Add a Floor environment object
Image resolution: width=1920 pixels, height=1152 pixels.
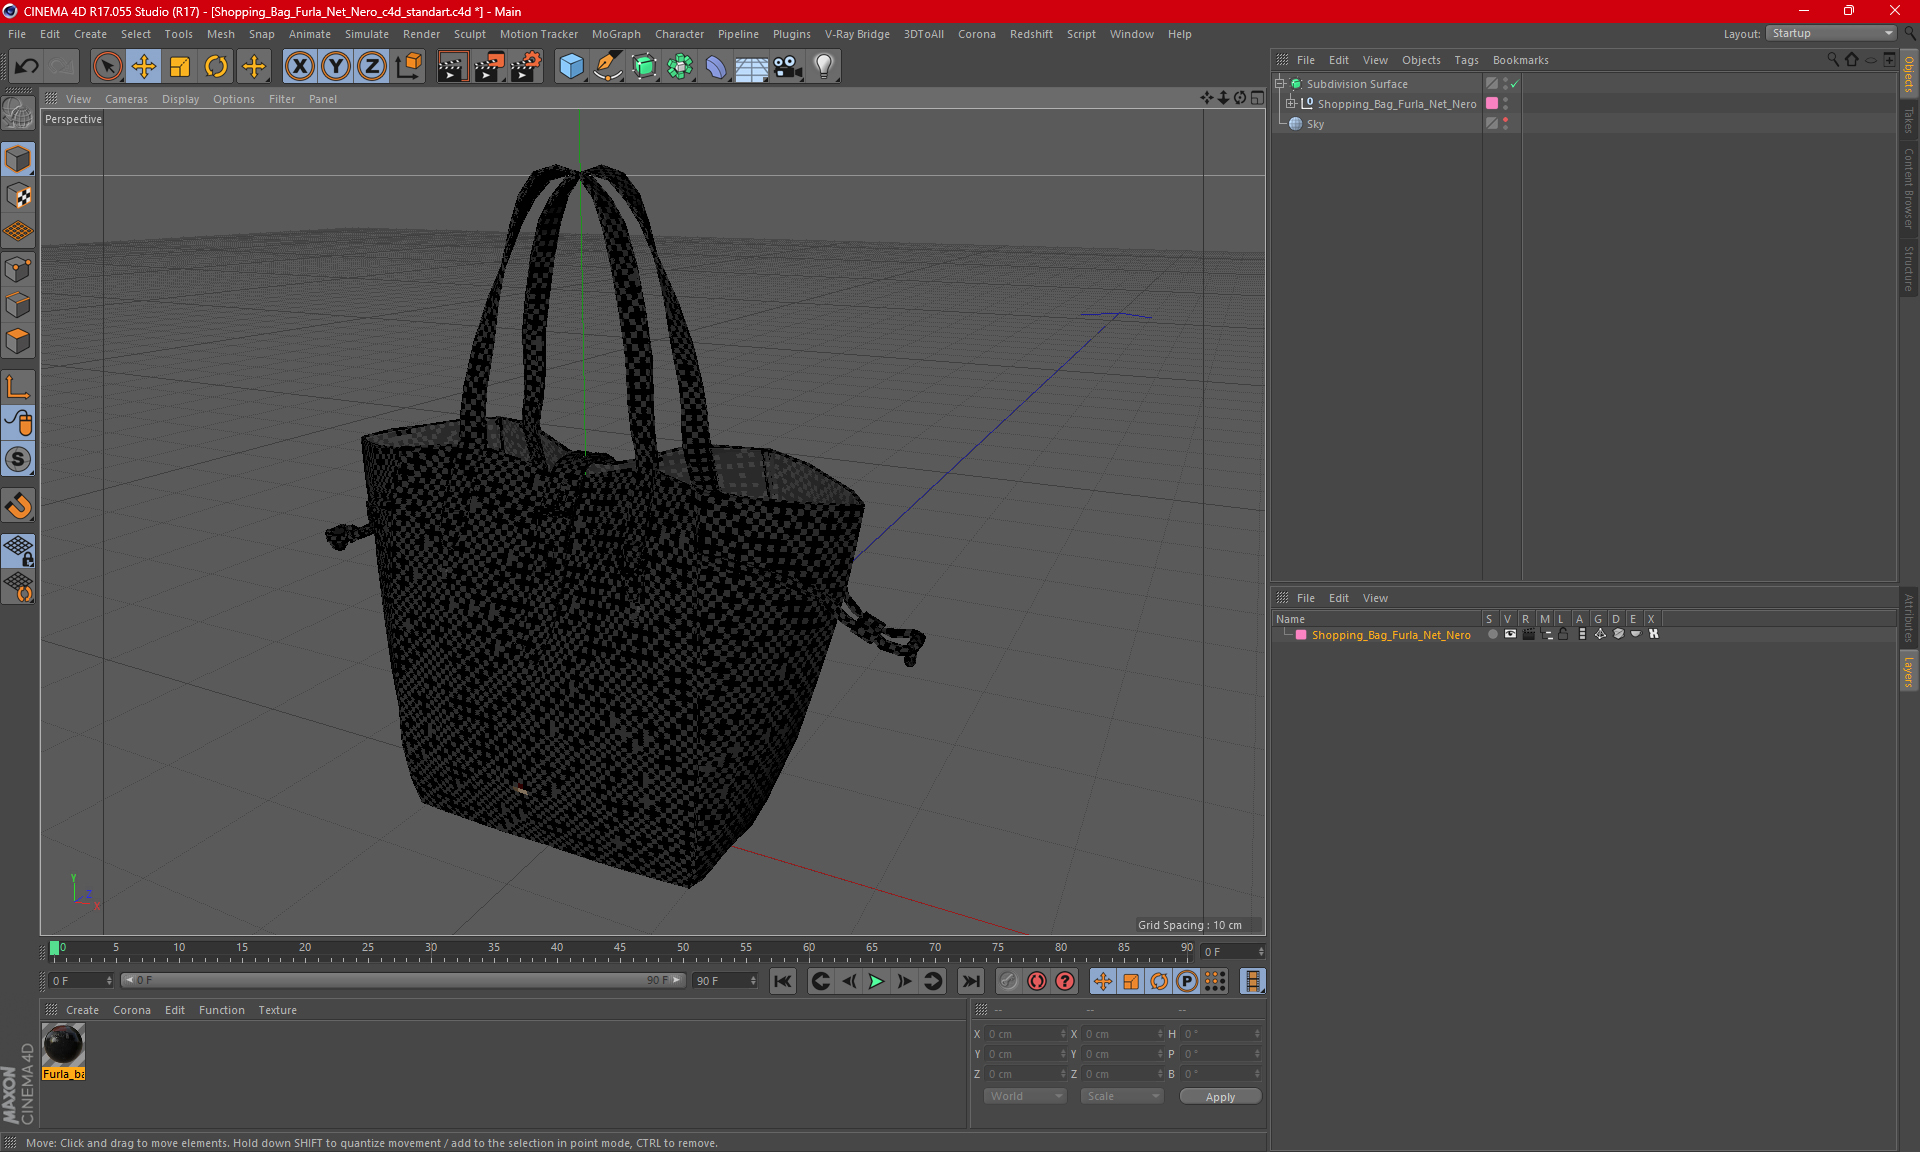(x=752, y=66)
